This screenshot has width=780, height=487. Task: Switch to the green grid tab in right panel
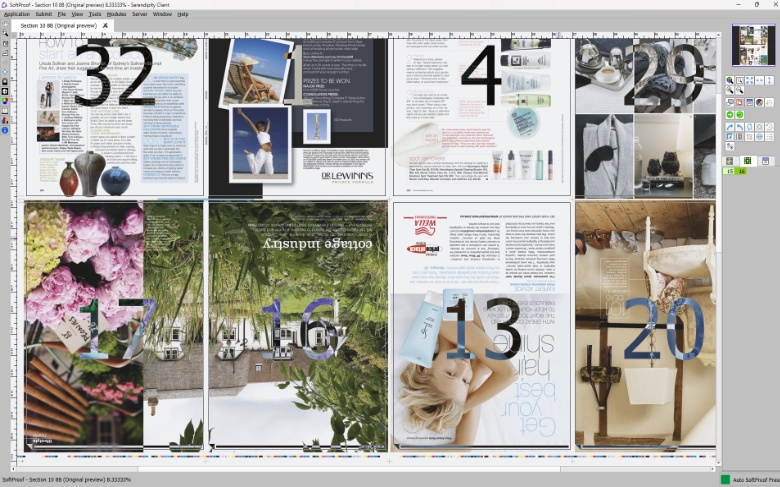747,160
